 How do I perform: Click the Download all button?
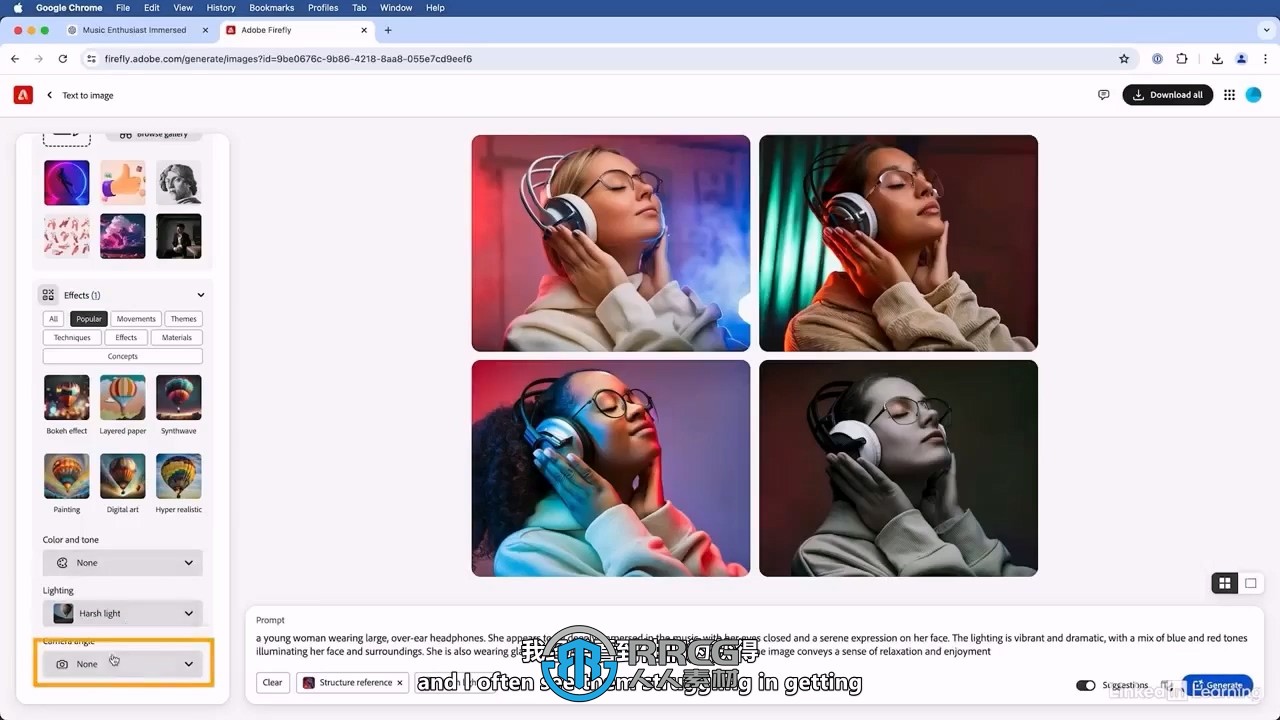[x=1167, y=95]
